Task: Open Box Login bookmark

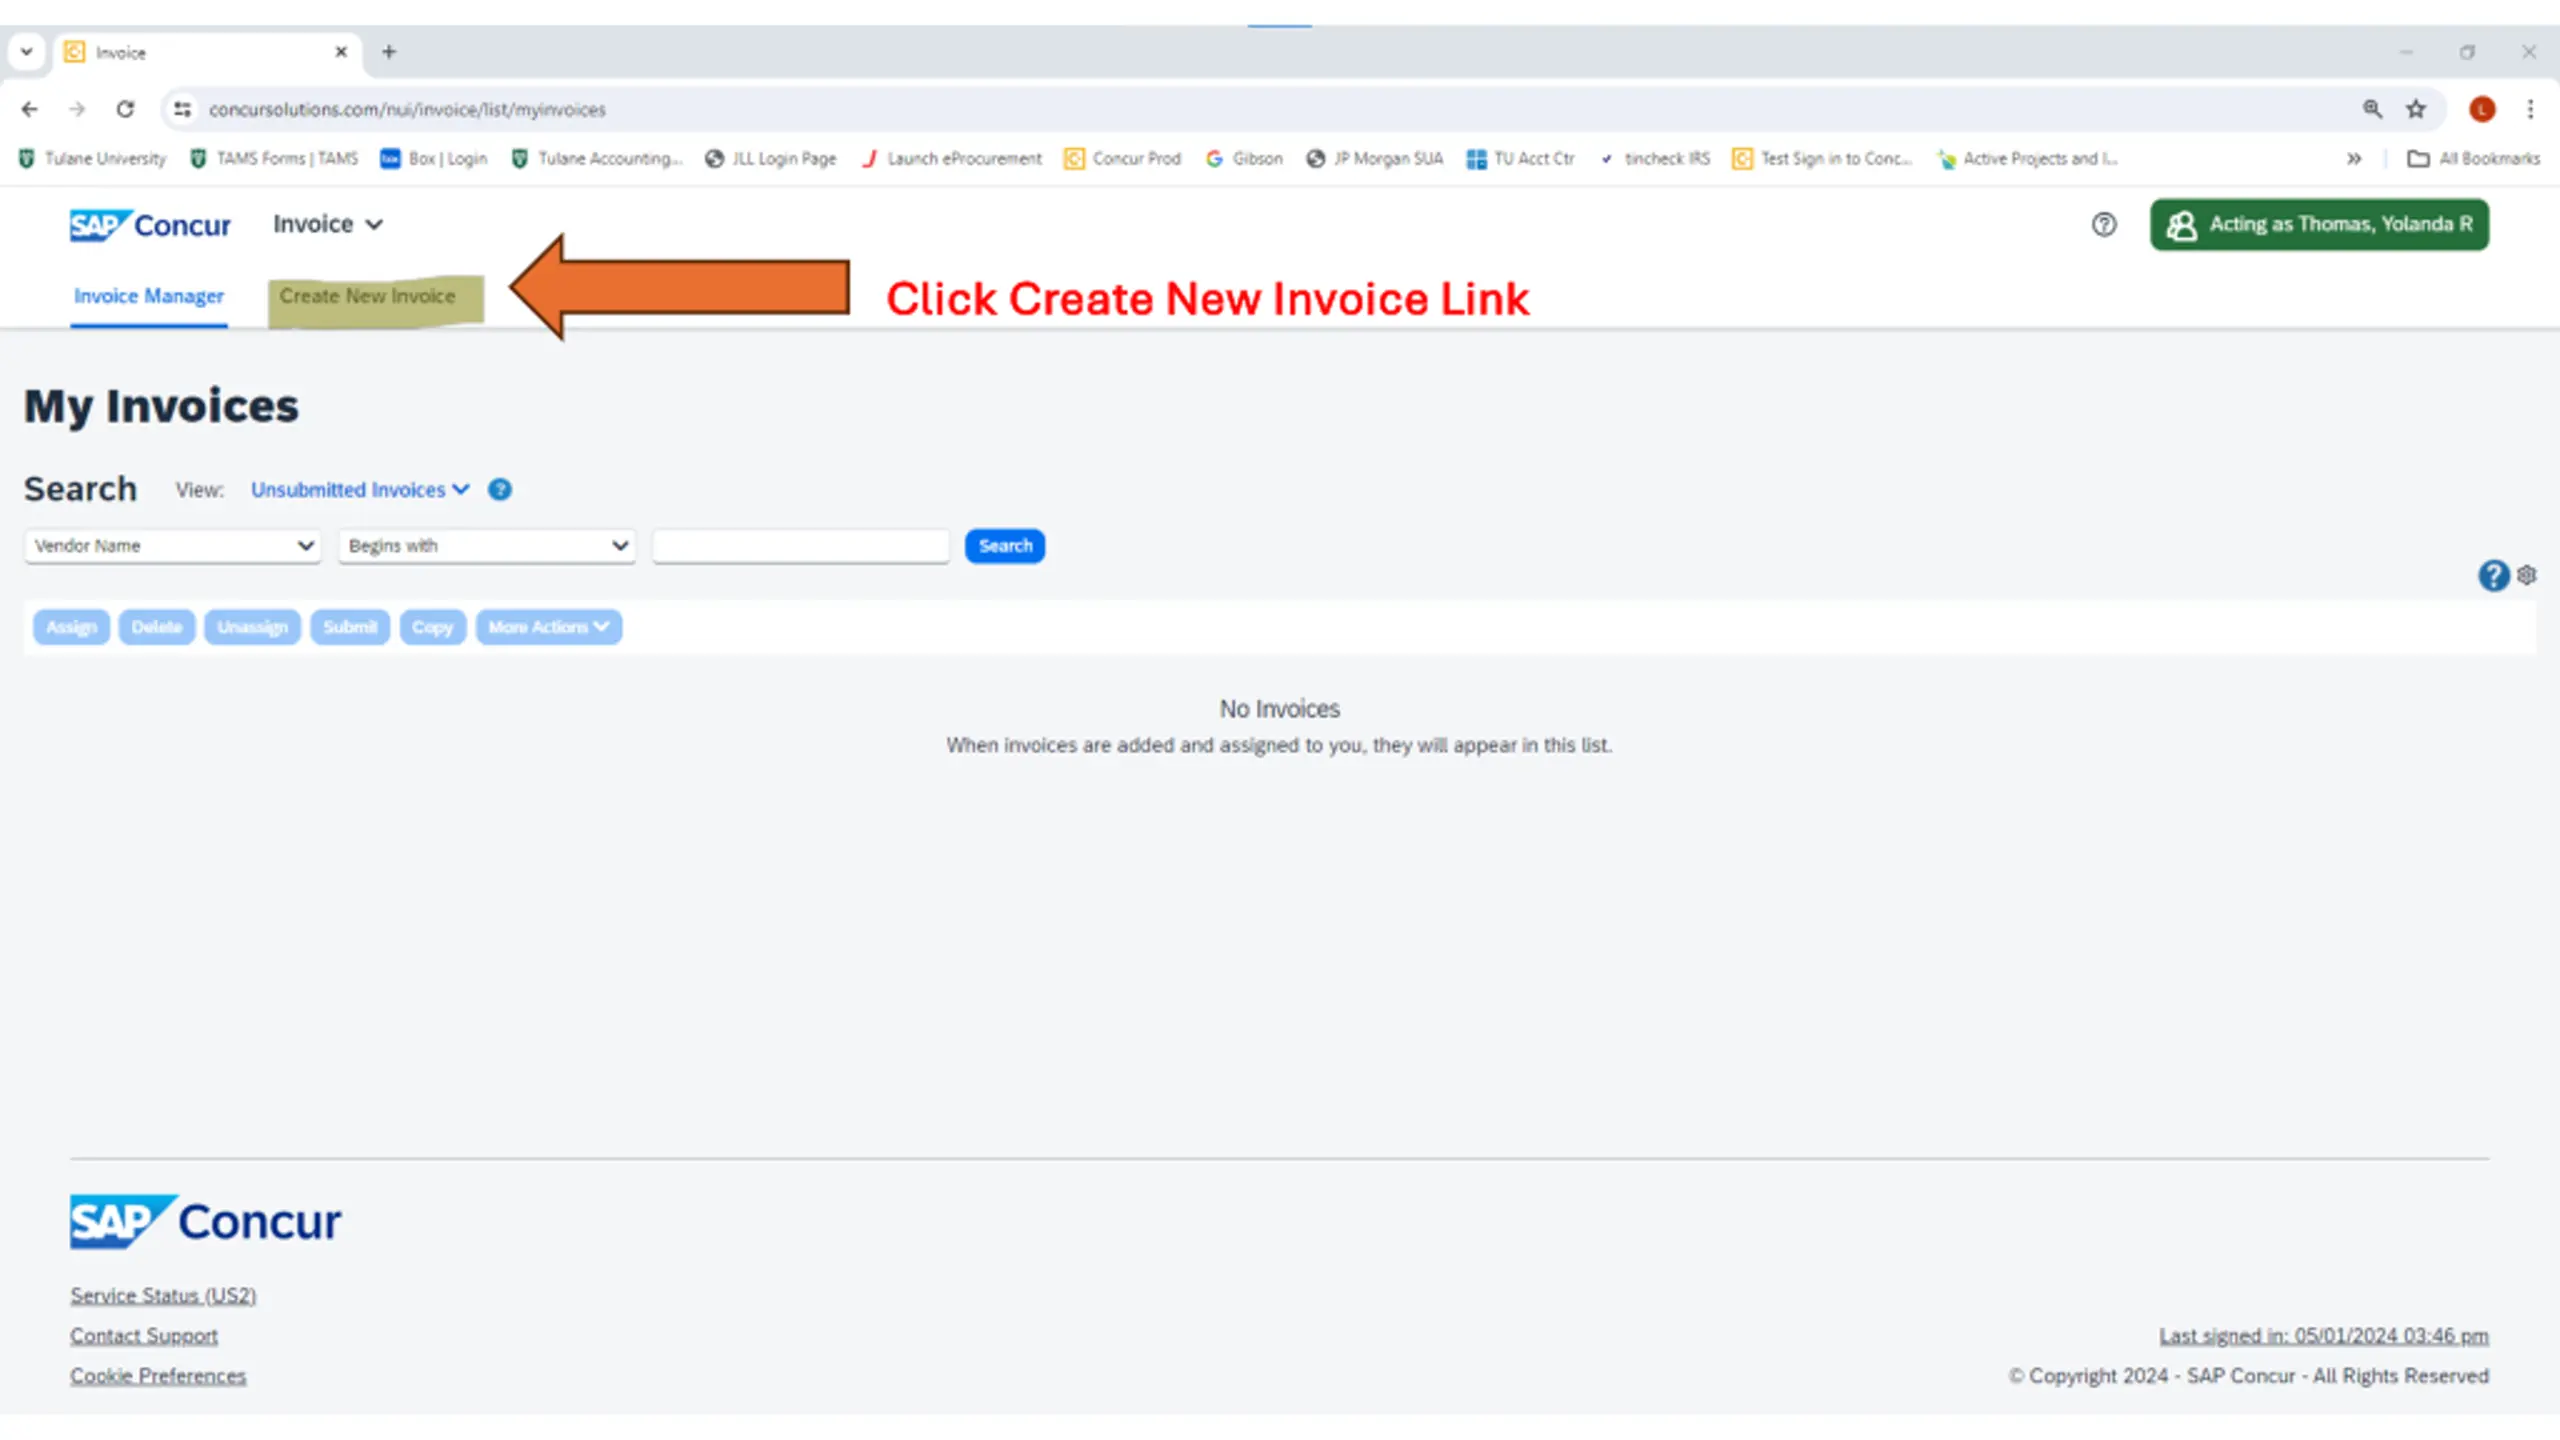Action: [434, 158]
